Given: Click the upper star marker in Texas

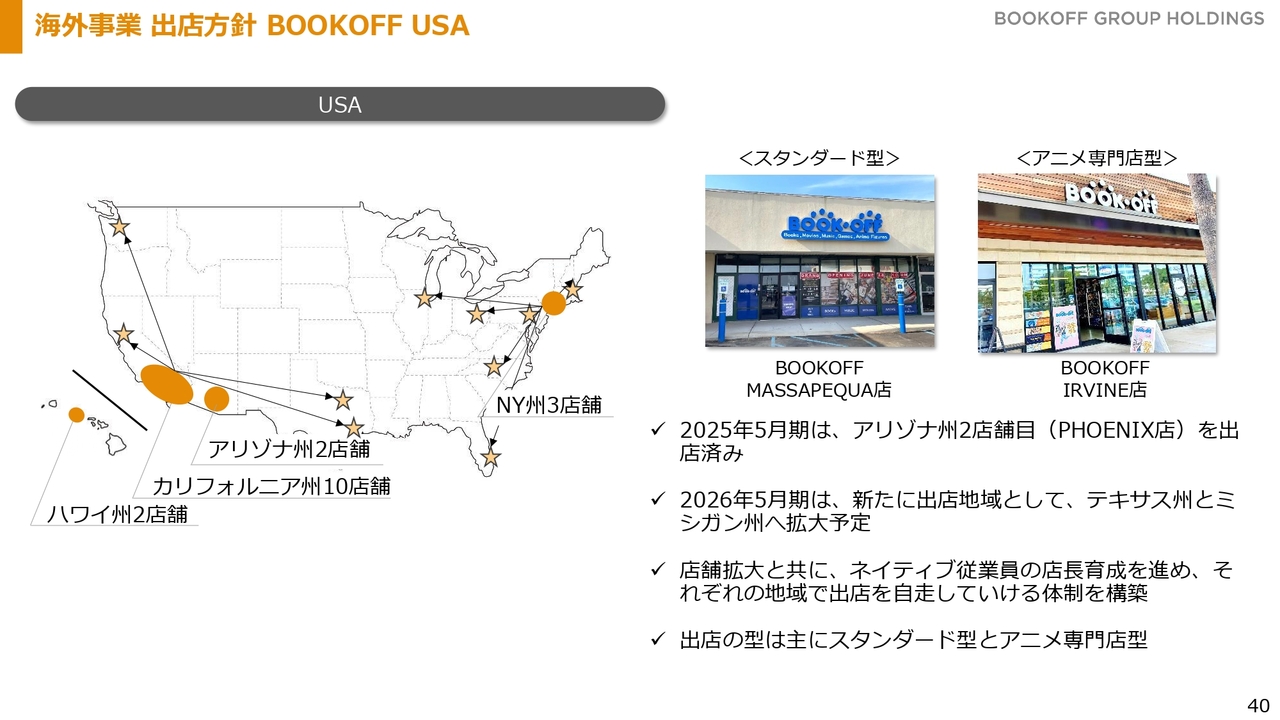Looking at the screenshot, I should coord(343,399).
